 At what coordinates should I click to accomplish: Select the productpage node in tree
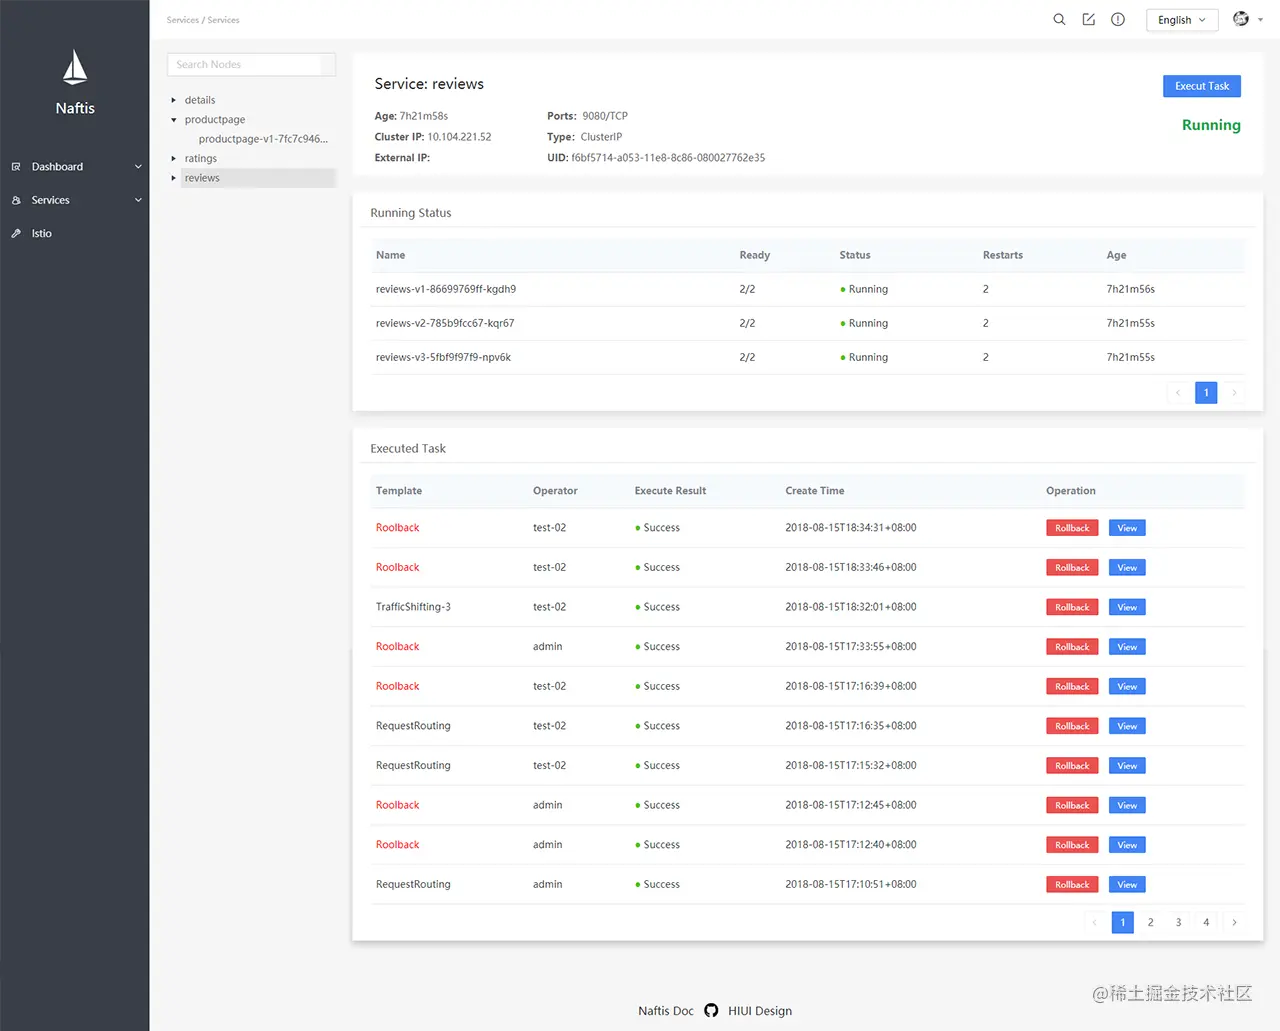[x=215, y=120]
